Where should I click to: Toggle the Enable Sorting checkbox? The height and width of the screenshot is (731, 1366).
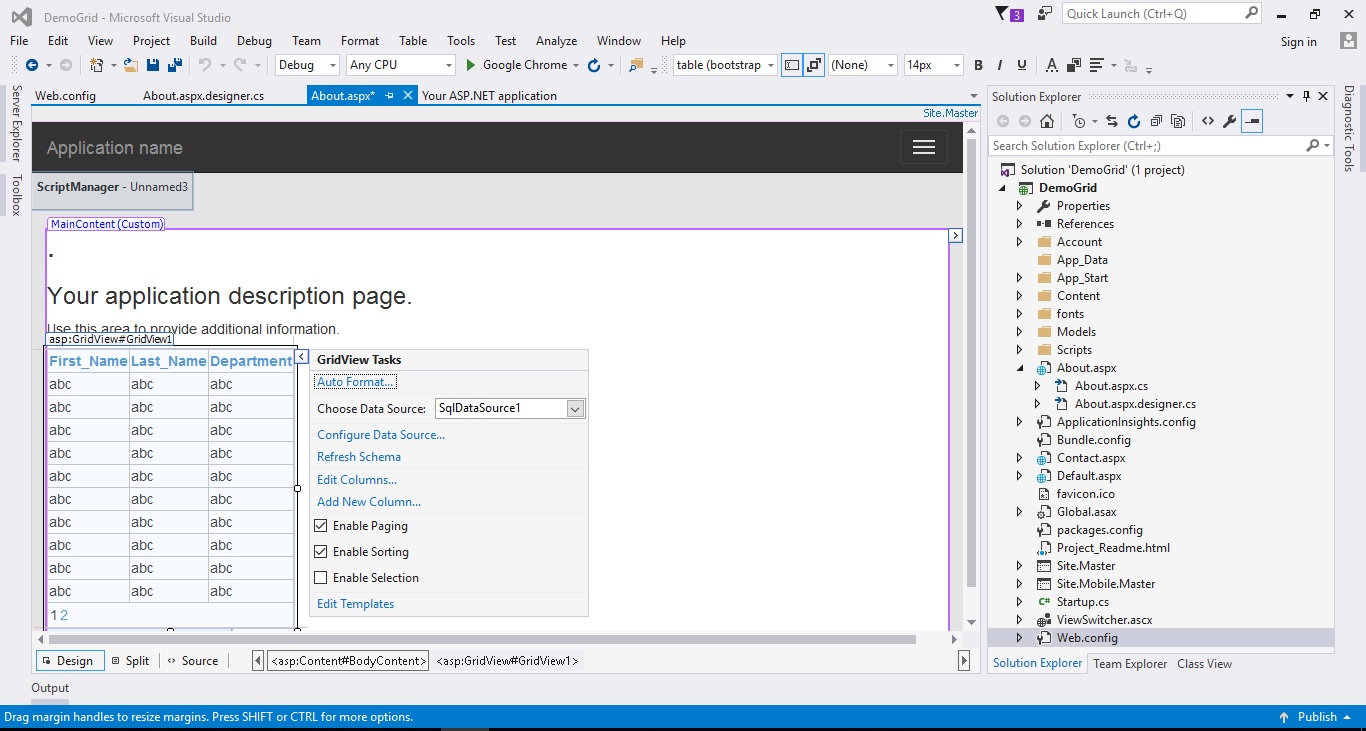321,551
